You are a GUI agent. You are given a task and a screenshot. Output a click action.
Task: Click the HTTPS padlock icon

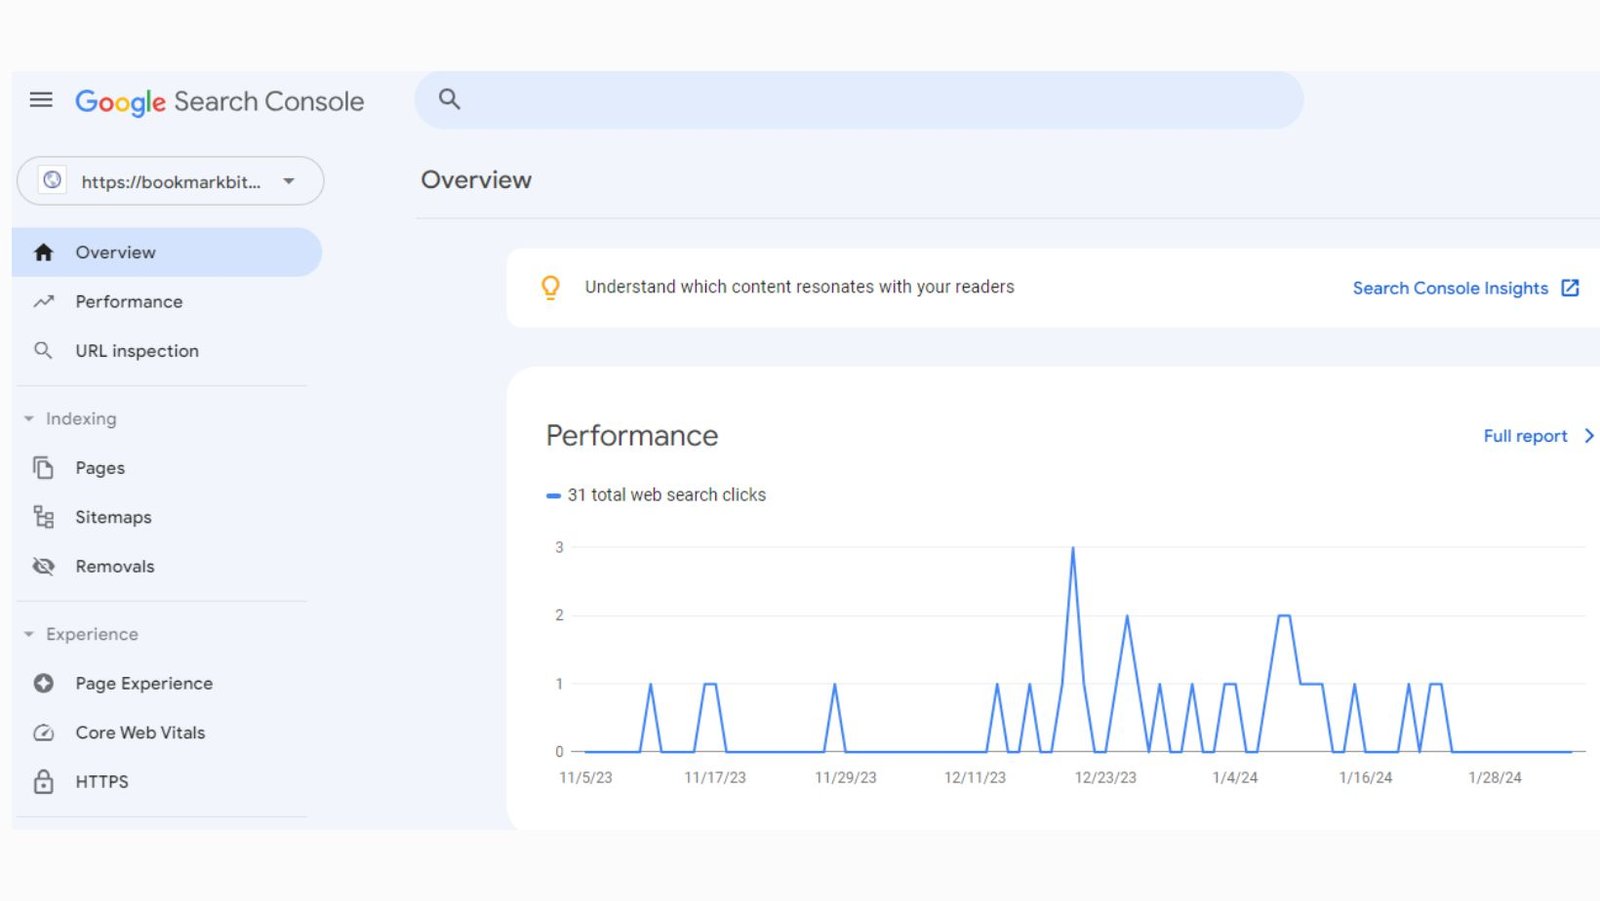point(43,782)
